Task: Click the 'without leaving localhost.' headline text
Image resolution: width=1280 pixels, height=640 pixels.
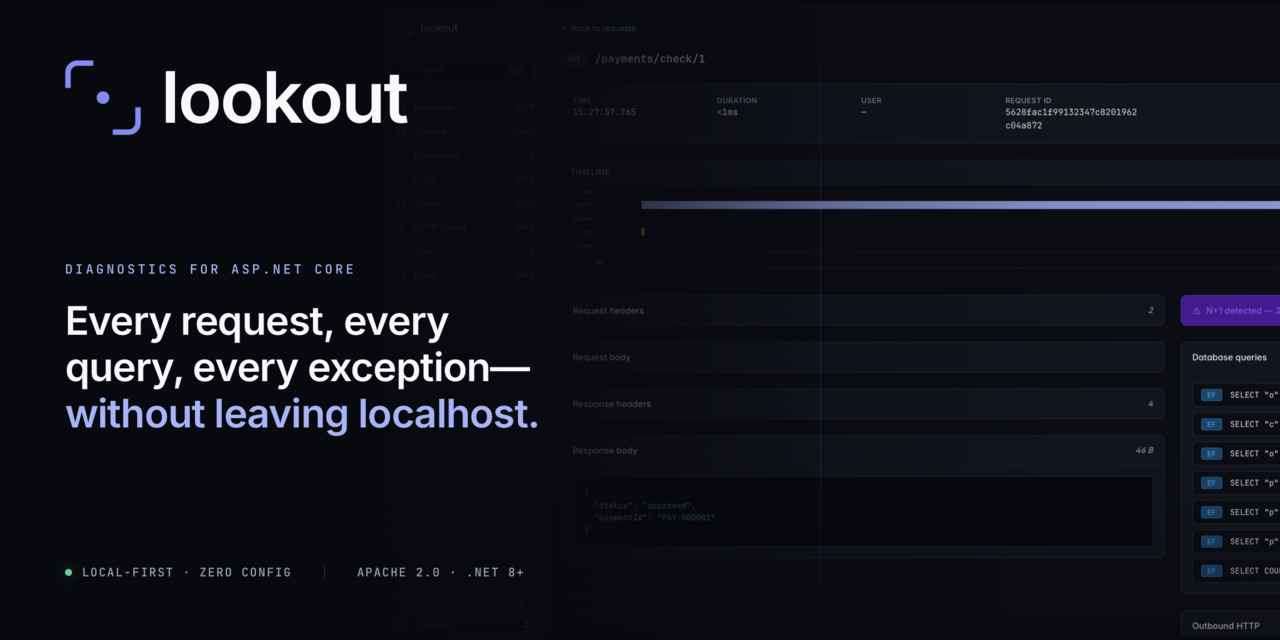Action: pyautogui.click(x=302, y=414)
